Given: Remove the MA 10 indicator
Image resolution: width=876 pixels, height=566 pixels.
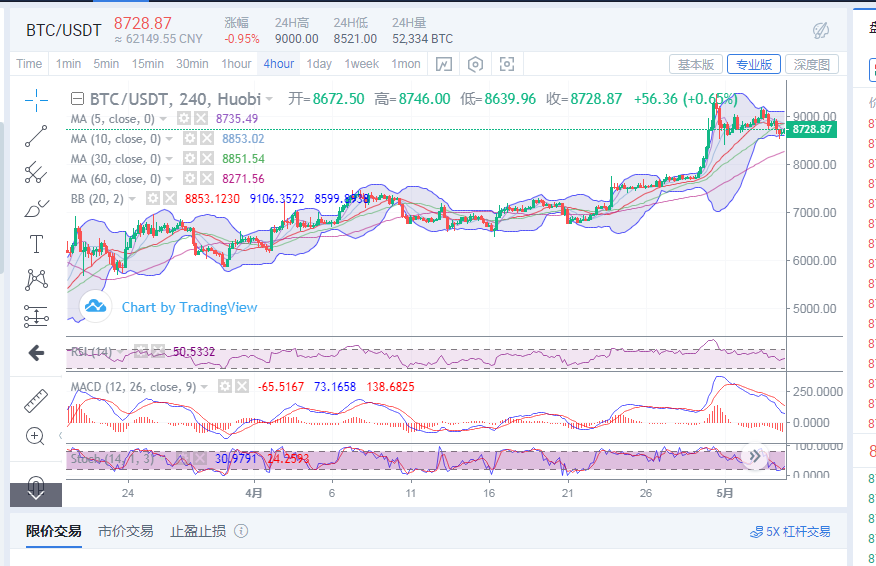Looking at the screenshot, I should point(207,139).
